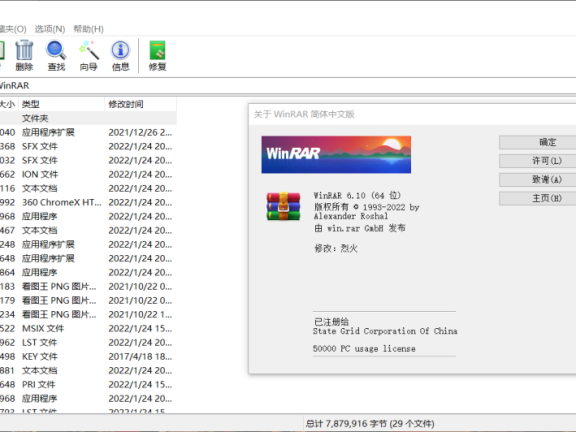Select the KEY 文件 row
The width and height of the screenshot is (576, 432).
point(88,356)
